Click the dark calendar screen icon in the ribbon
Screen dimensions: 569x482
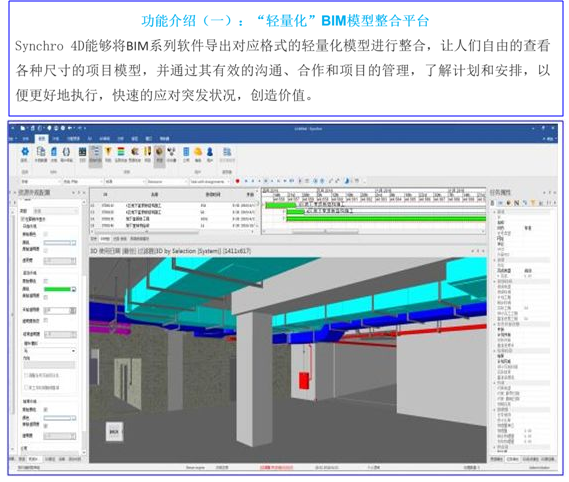pyautogui.click(x=83, y=152)
